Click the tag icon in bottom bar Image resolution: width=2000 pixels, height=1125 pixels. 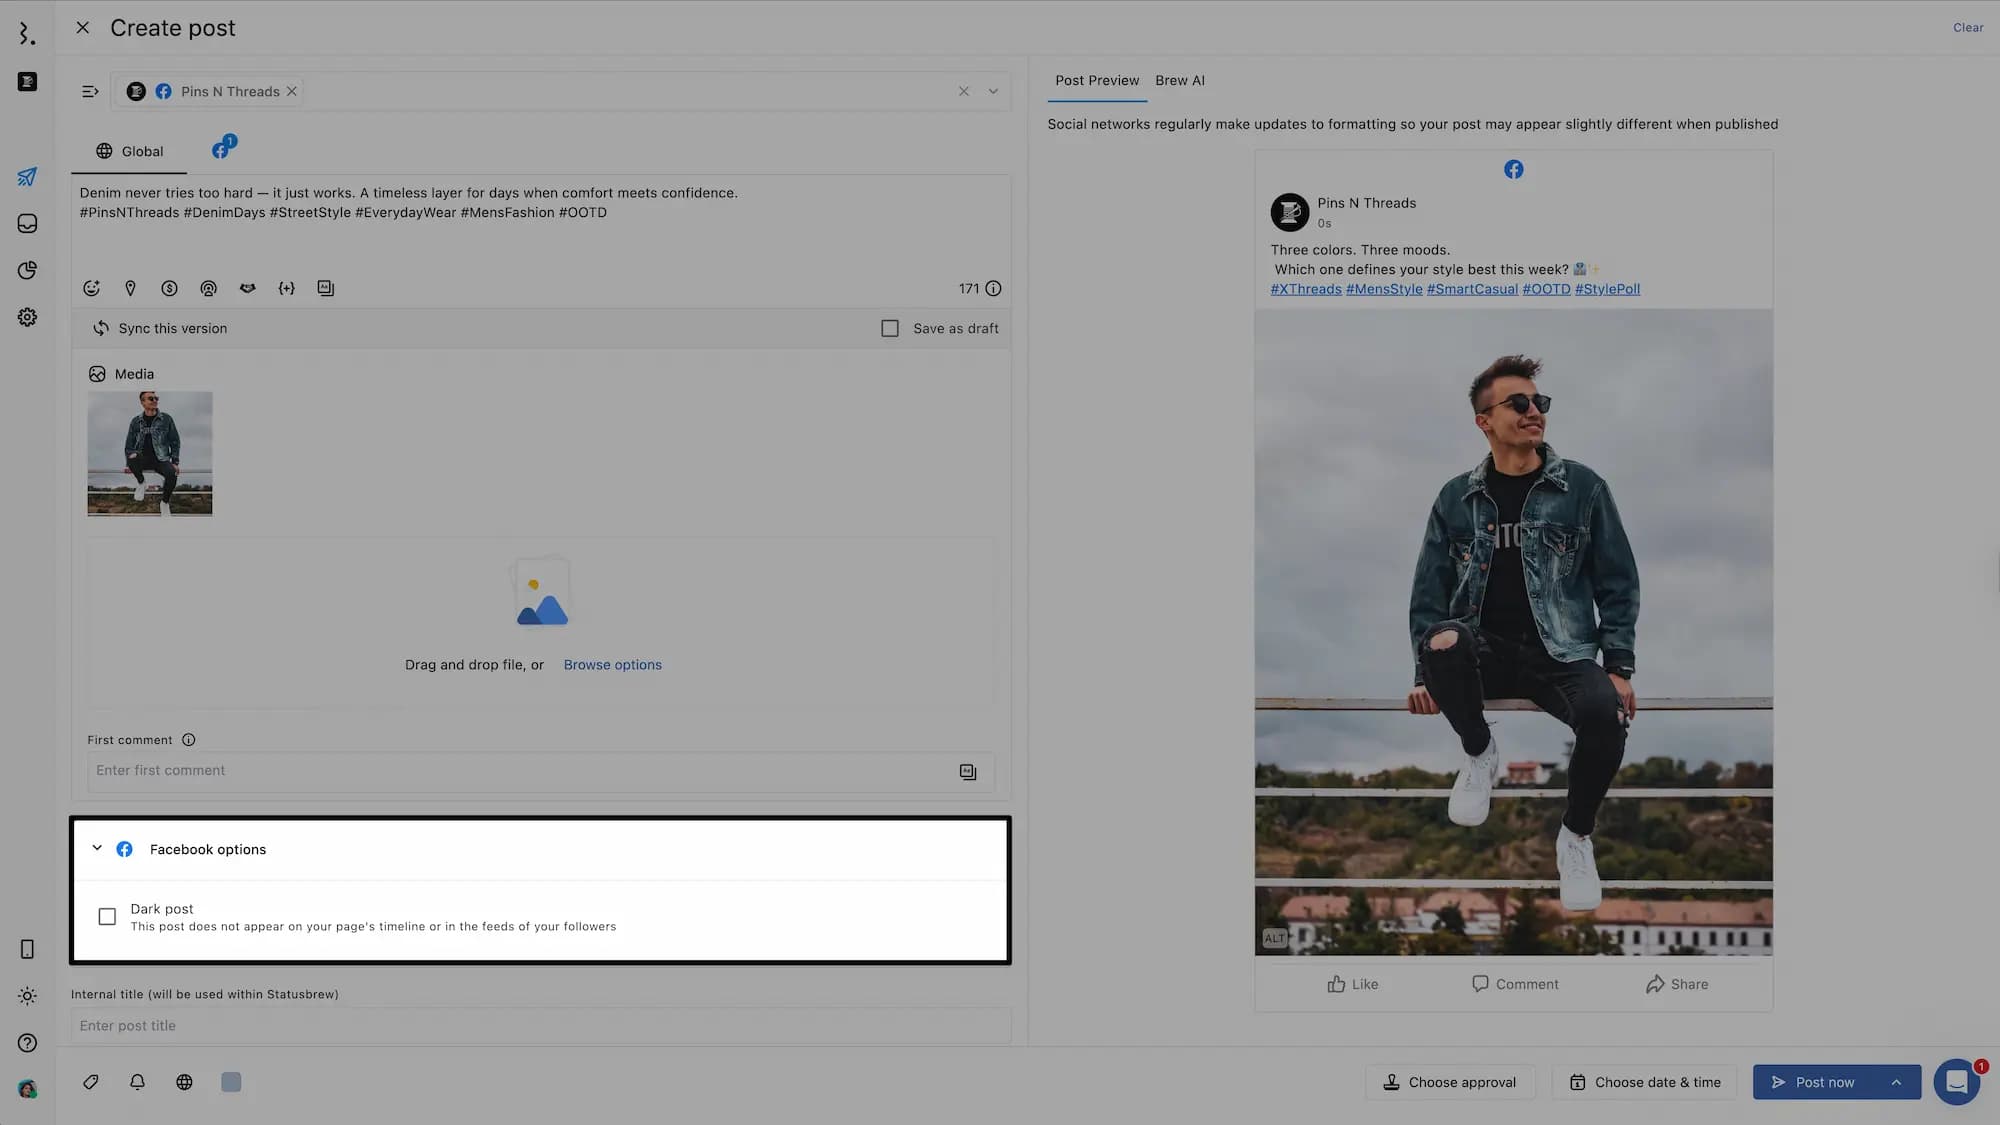click(91, 1082)
